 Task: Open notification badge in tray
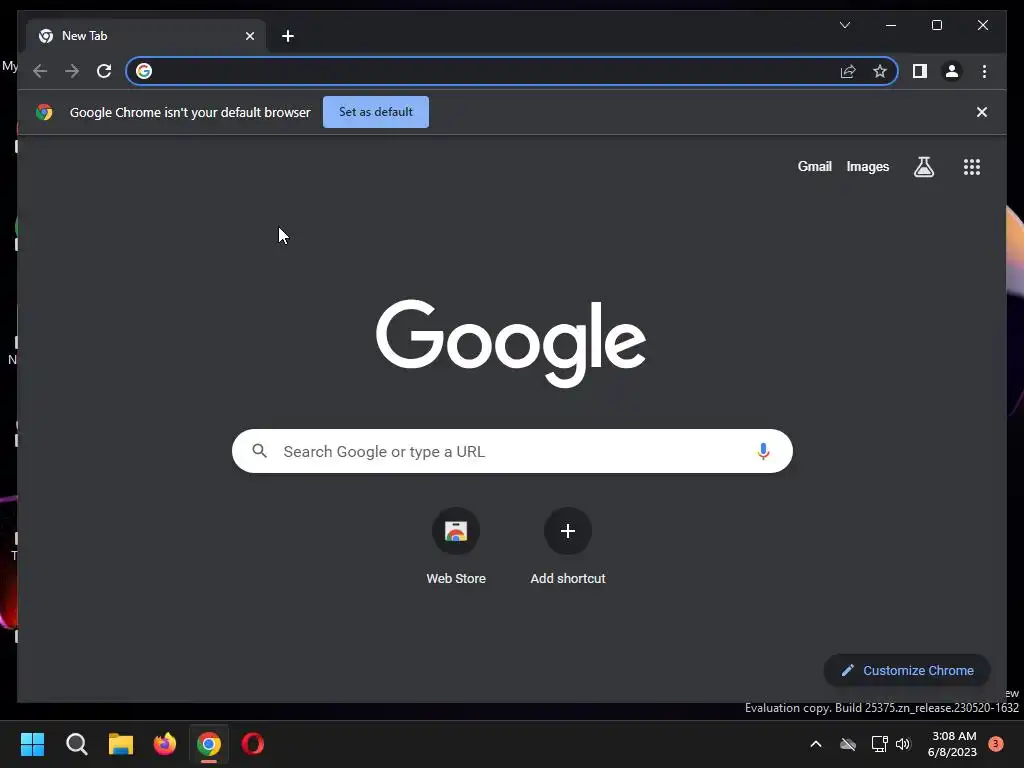995,744
